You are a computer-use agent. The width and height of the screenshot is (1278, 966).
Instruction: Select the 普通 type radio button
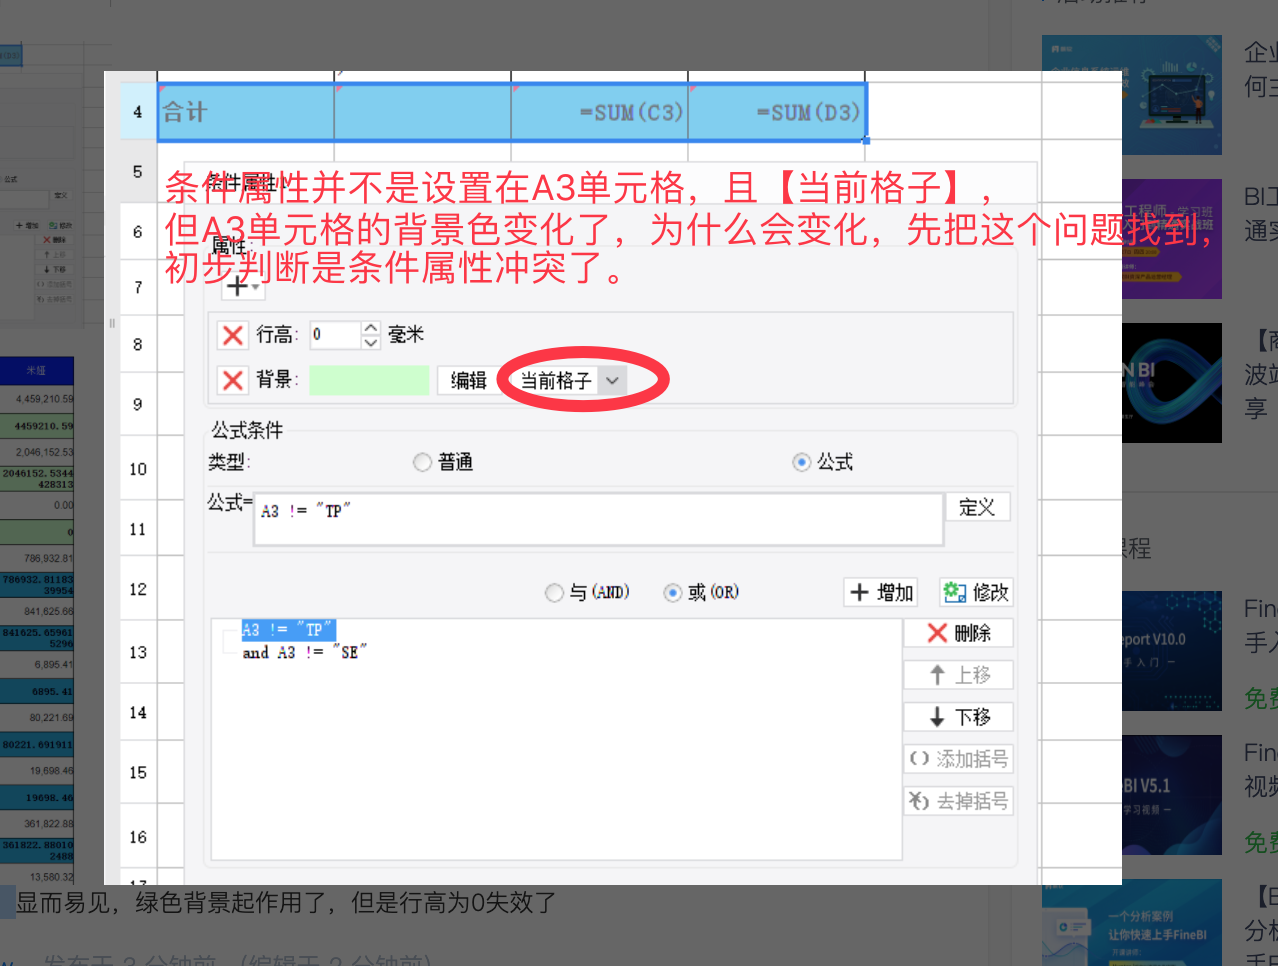click(422, 462)
